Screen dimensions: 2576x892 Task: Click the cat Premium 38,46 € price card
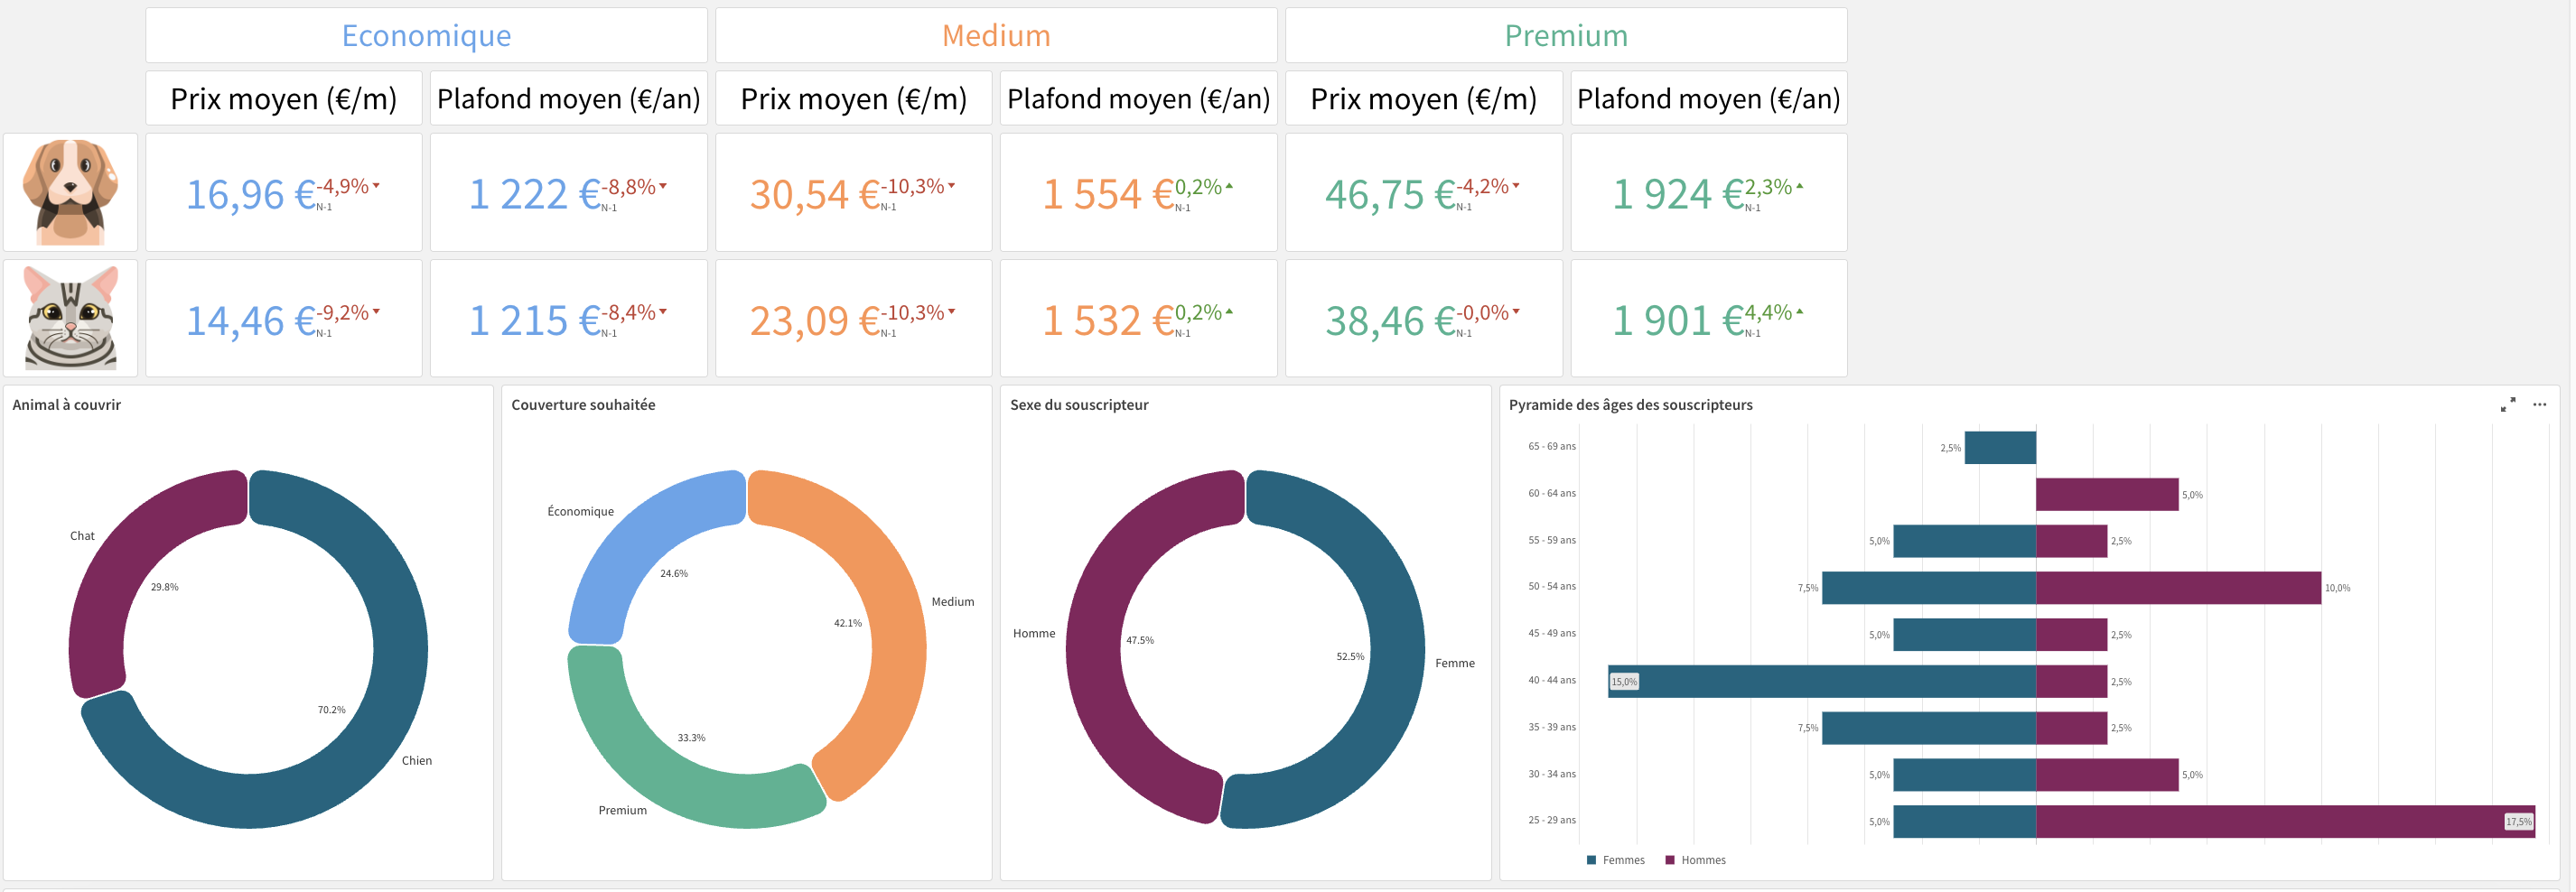pos(1424,318)
